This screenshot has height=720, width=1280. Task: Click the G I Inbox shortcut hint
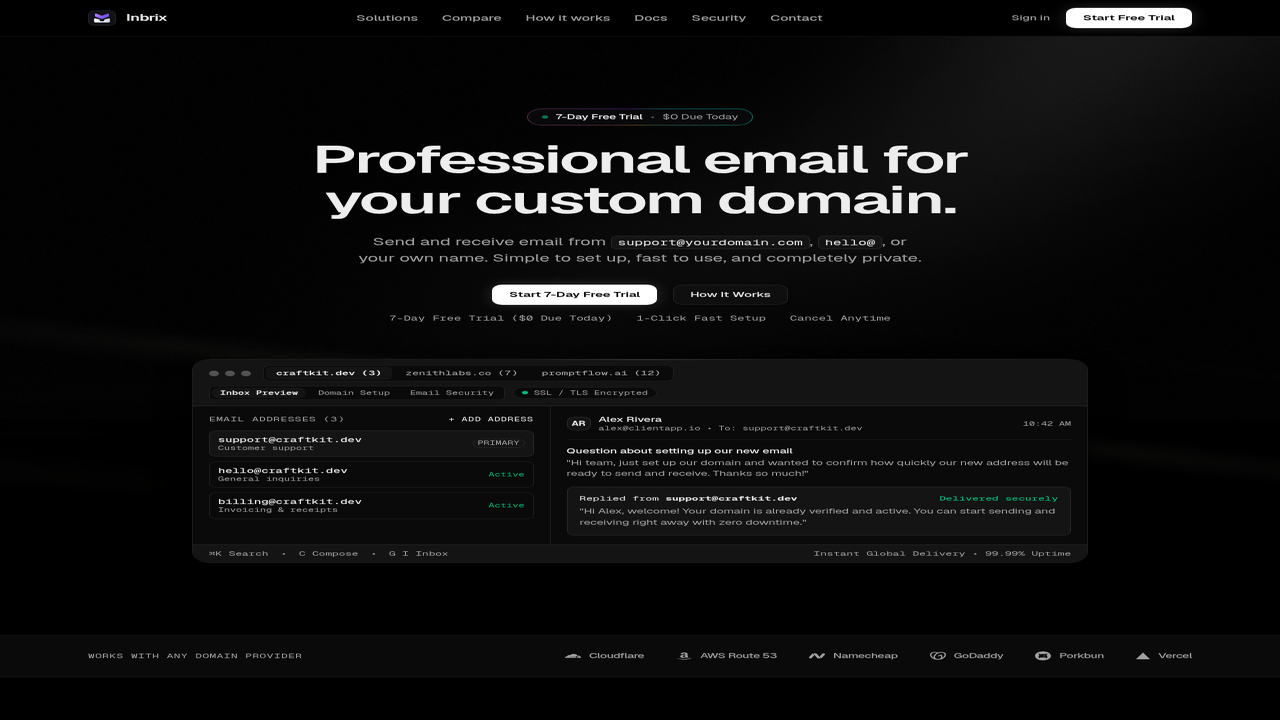pos(418,553)
